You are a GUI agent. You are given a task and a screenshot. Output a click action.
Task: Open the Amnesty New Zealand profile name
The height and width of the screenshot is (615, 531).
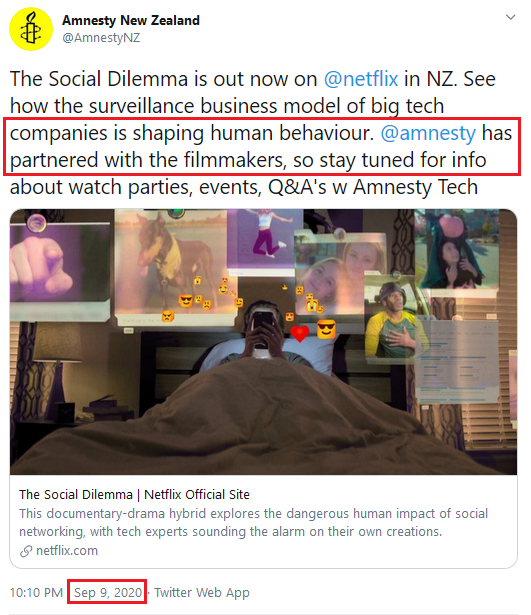131,20
